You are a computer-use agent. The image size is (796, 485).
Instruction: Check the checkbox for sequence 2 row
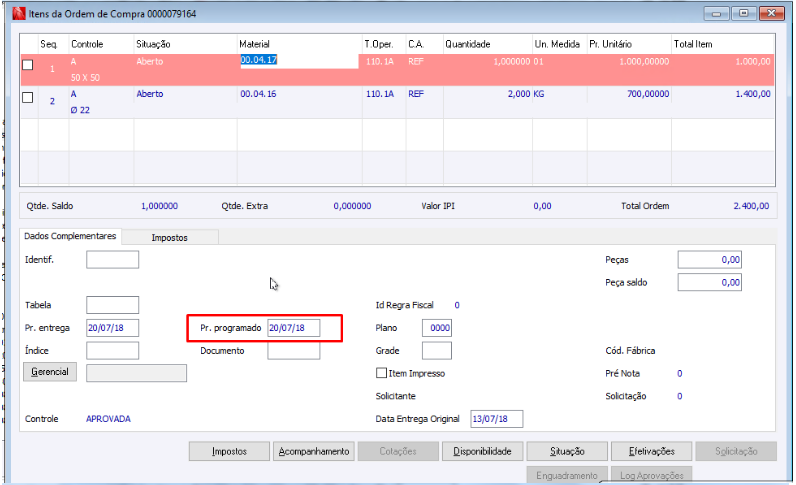point(28,98)
